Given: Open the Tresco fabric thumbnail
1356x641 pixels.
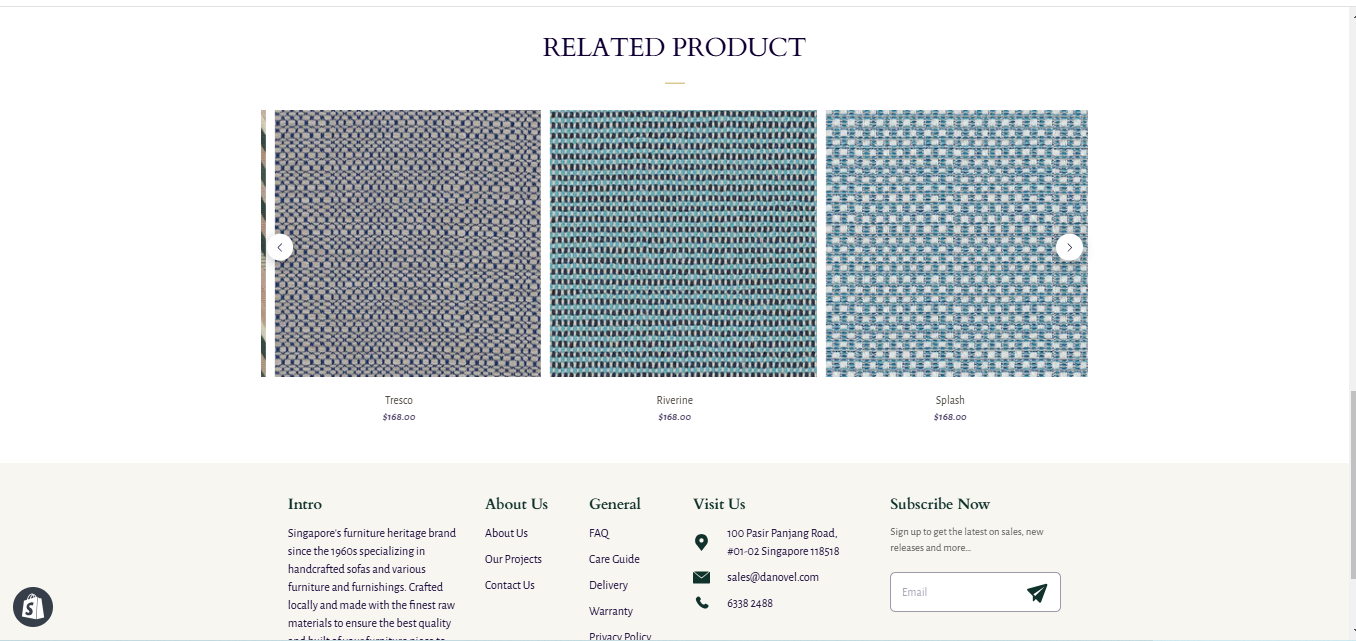Looking at the screenshot, I should click(x=407, y=243).
